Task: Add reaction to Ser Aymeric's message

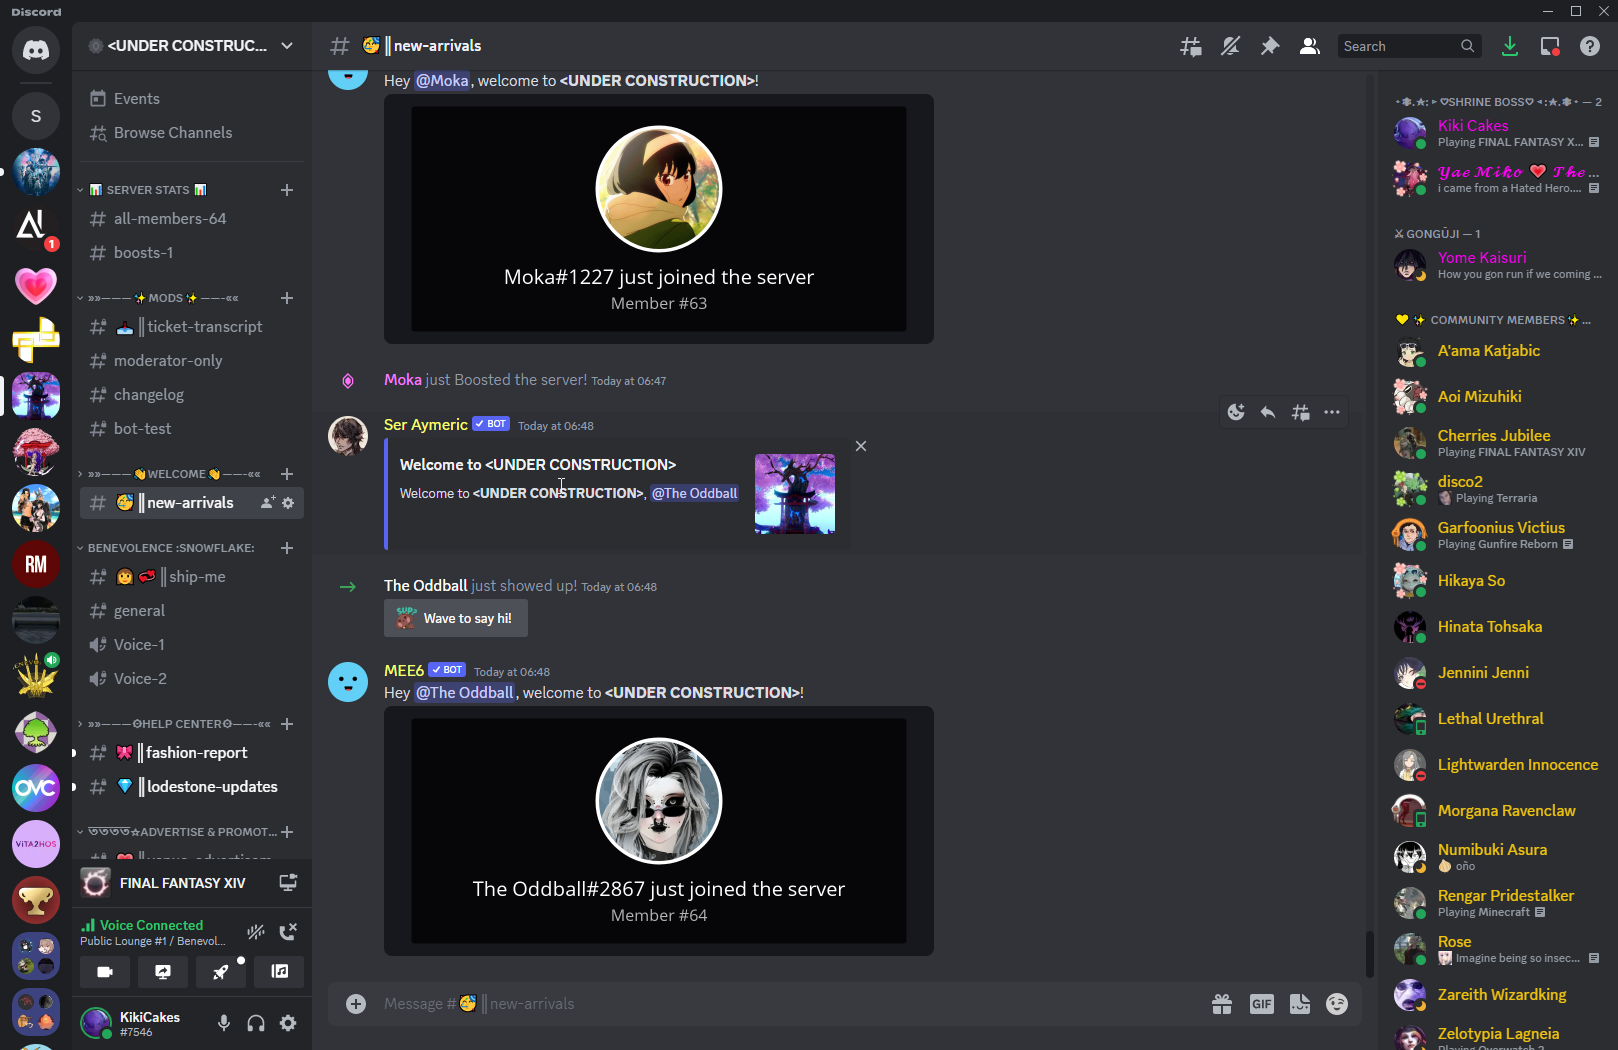Action: (x=1236, y=412)
